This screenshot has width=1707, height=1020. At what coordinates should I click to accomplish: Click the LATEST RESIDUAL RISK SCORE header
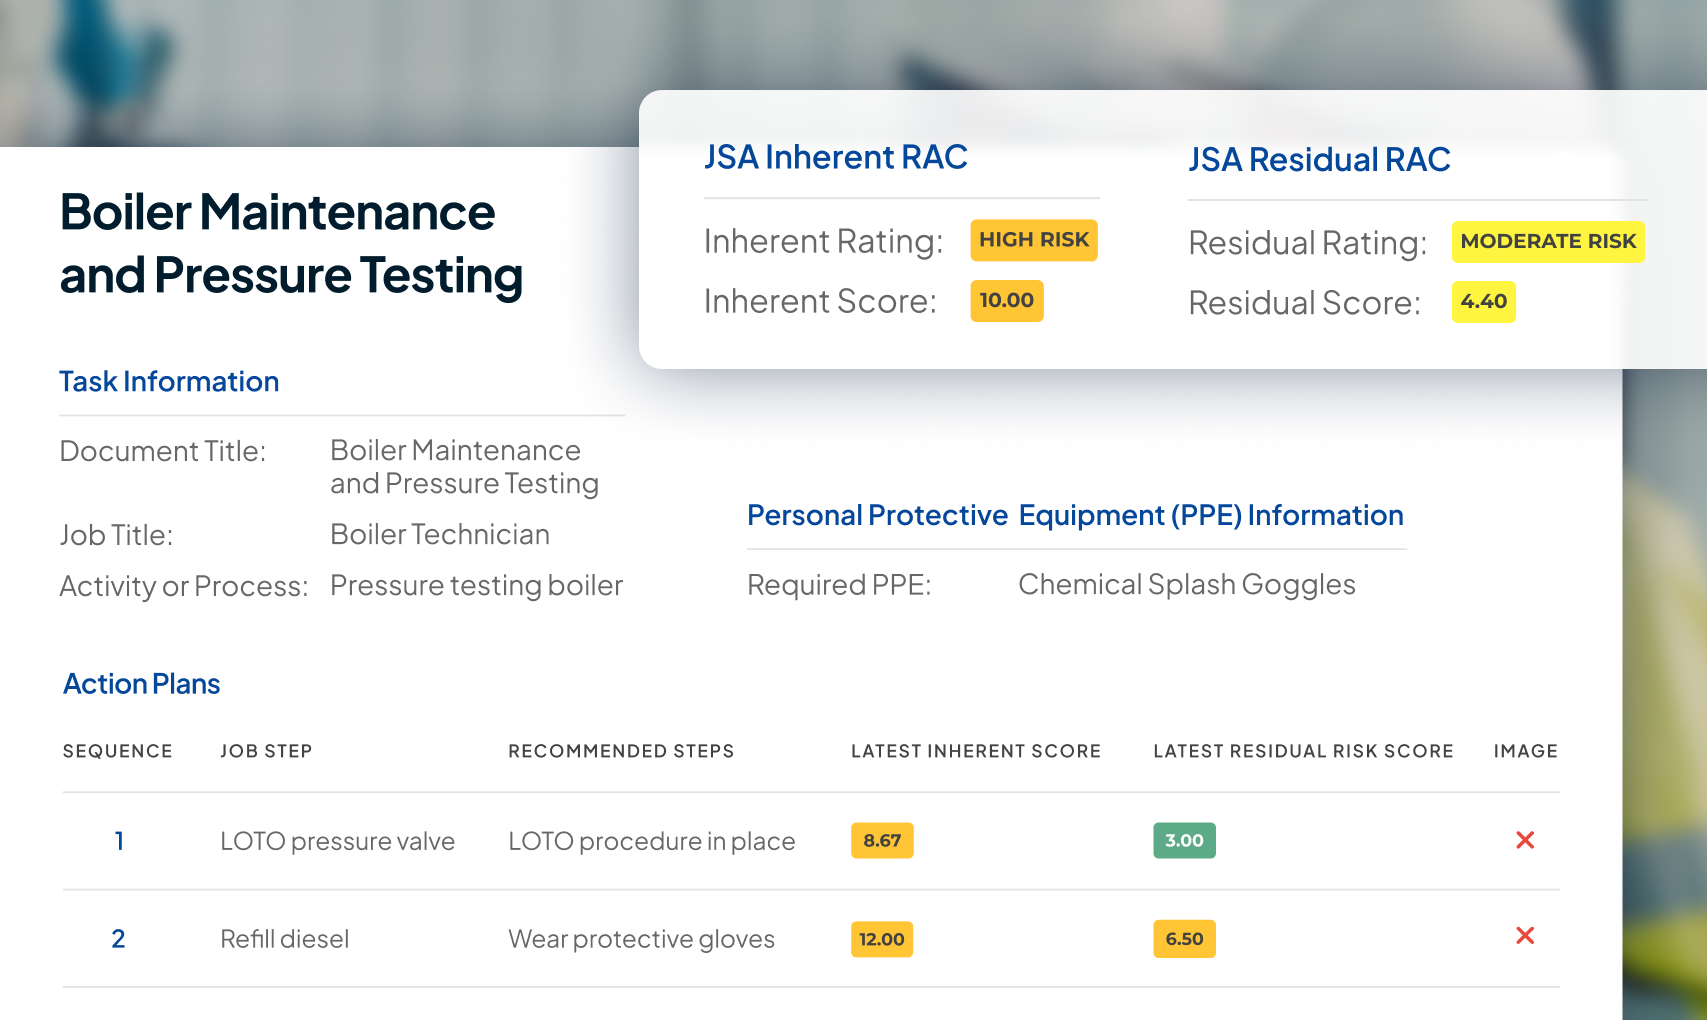click(1303, 751)
